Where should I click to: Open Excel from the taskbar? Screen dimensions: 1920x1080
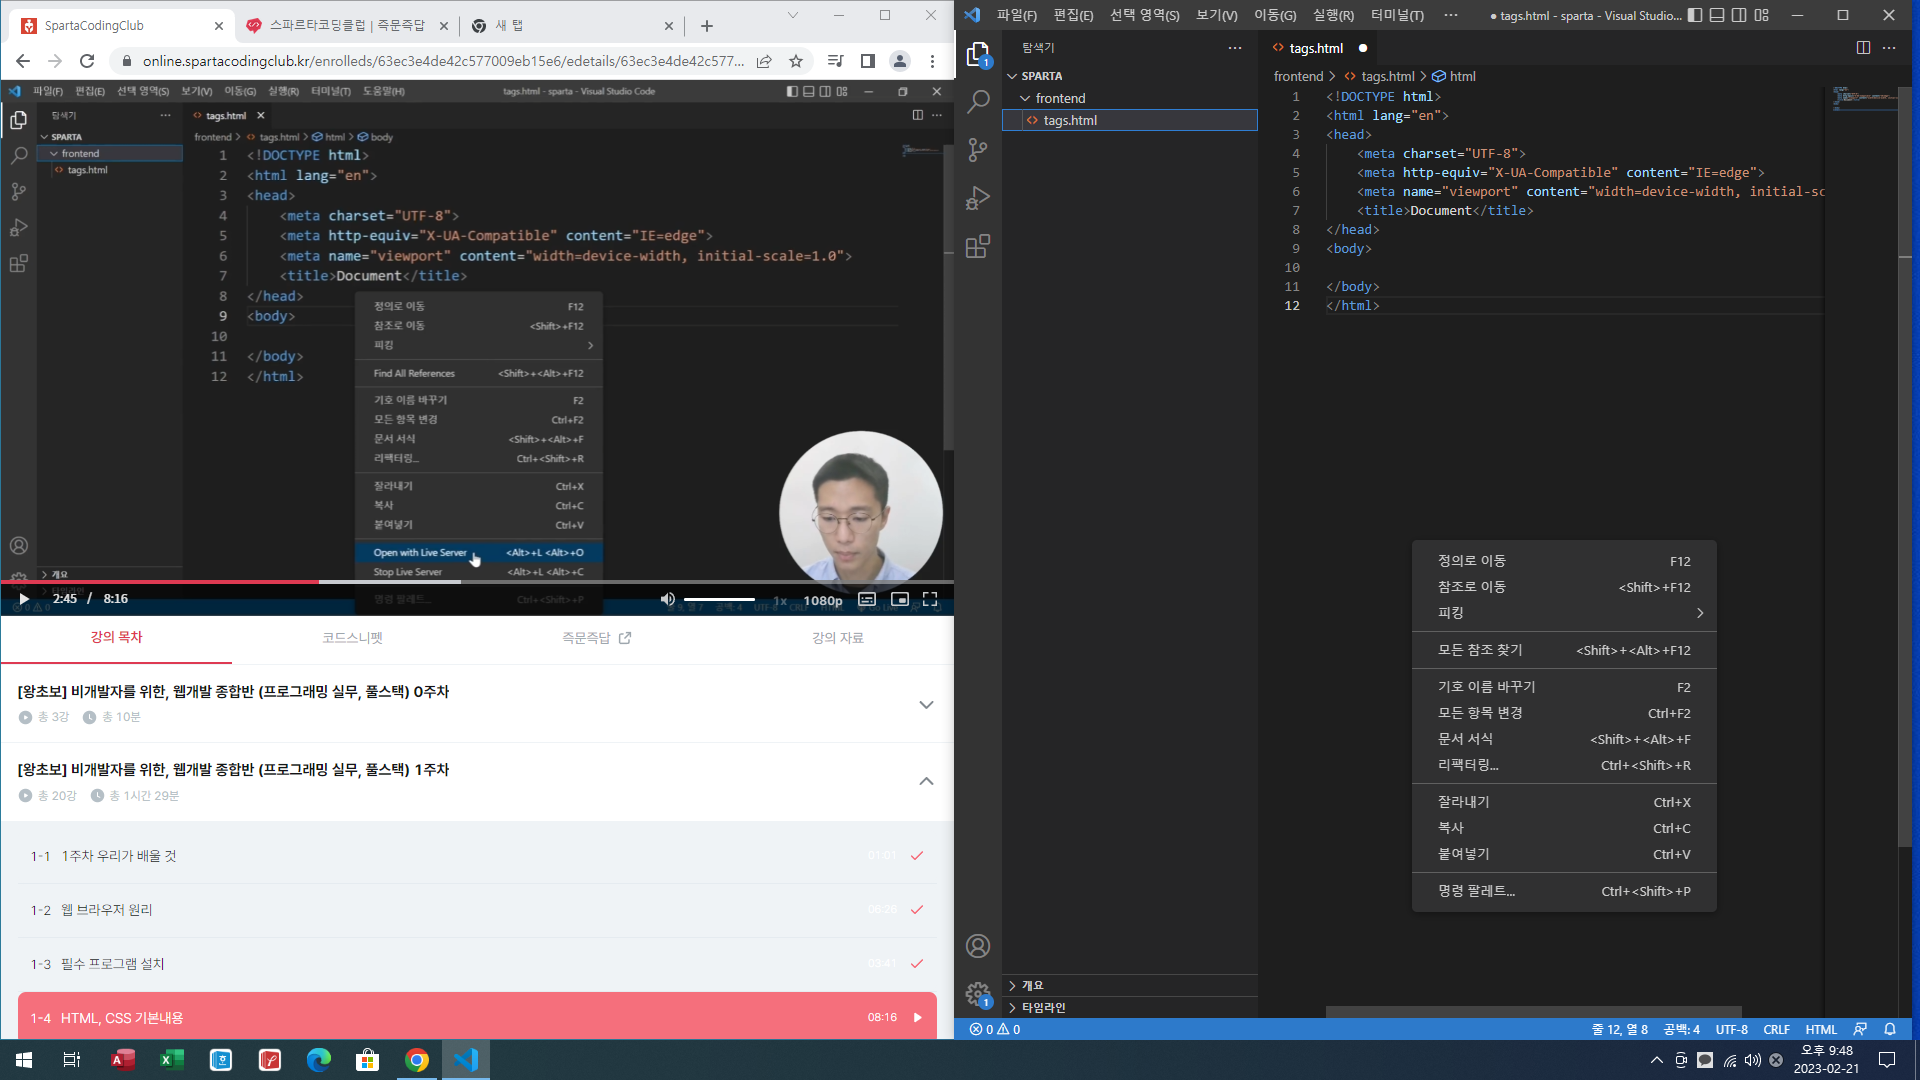(x=172, y=1060)
